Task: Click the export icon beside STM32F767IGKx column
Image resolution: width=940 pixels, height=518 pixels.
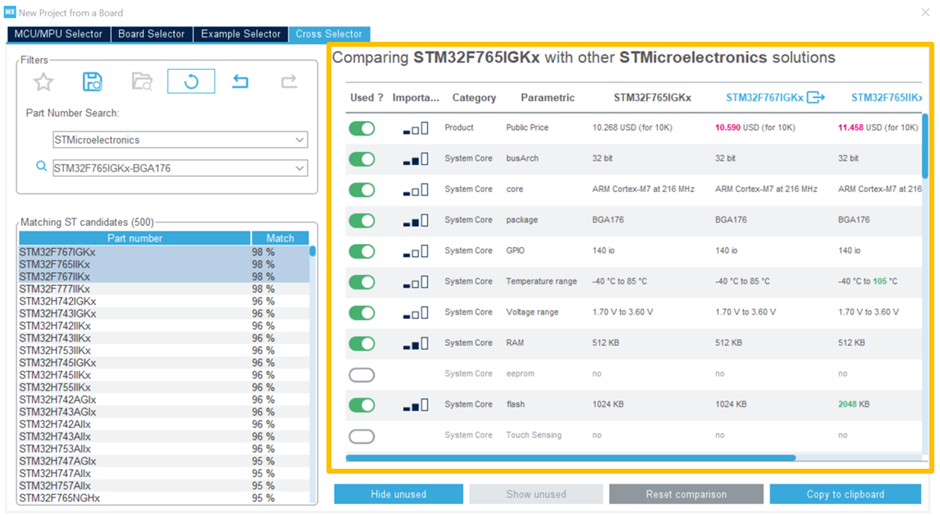Action: coord(816,98)
